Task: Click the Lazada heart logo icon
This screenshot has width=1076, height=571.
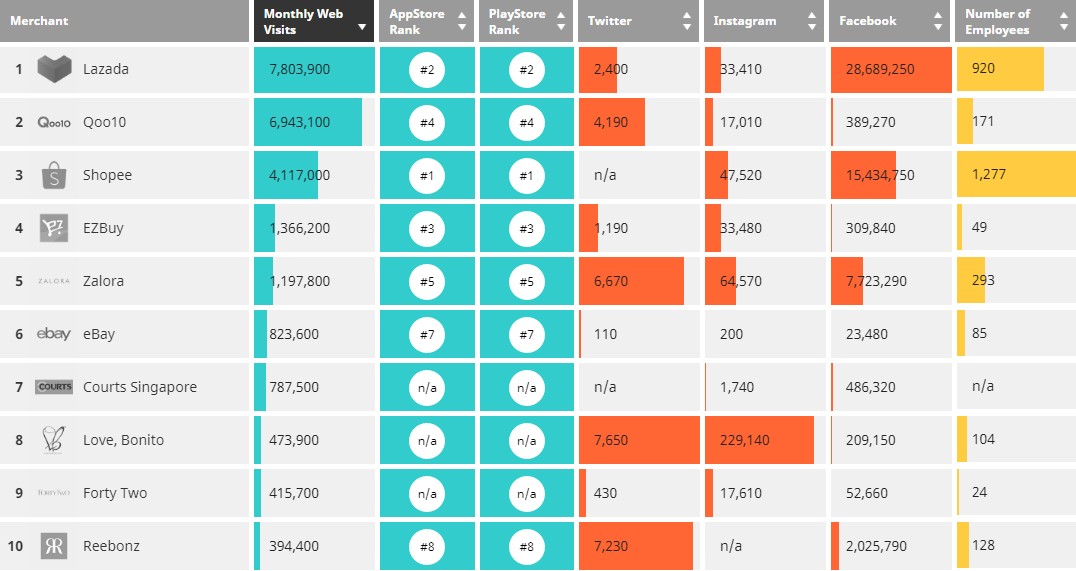Action: pos(54,69)
